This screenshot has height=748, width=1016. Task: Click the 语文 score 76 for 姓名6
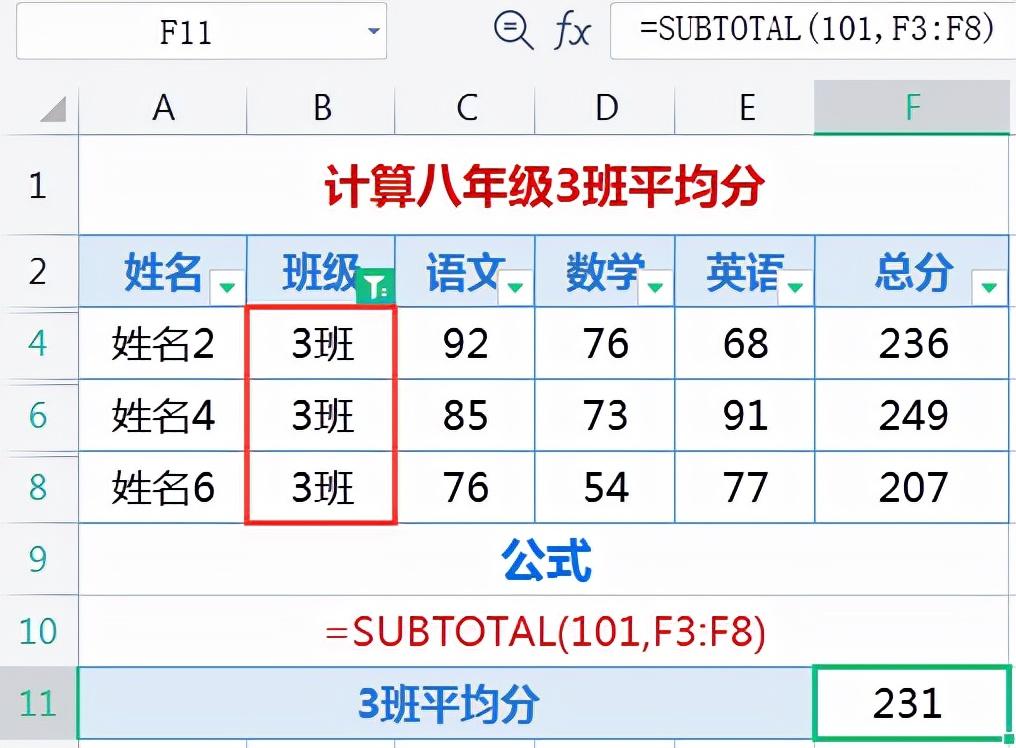pyautogui.click(x=465, y=487)
